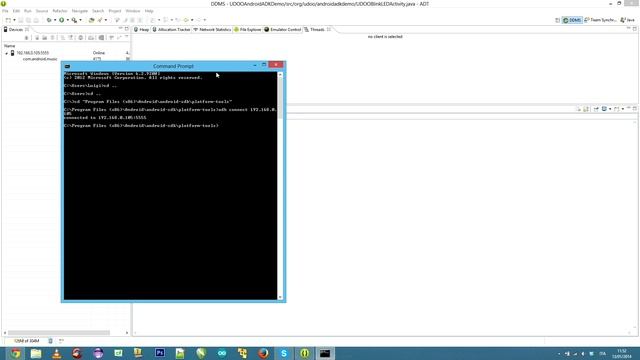Open File Explorer from the taskbar

(x=36, y=353)
